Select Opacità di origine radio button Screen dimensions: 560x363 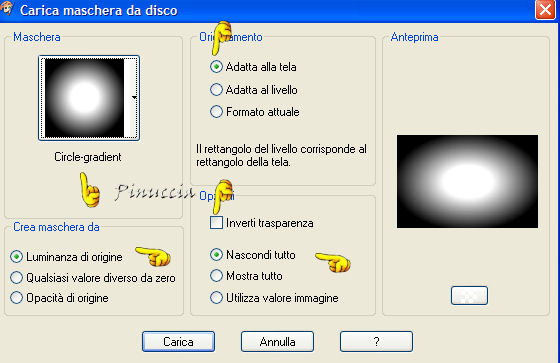point(16,298)
